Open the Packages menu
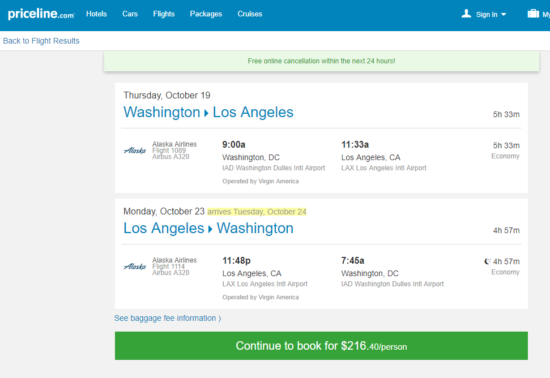This screenshot has height=378, width=550. tap(206, 14)
